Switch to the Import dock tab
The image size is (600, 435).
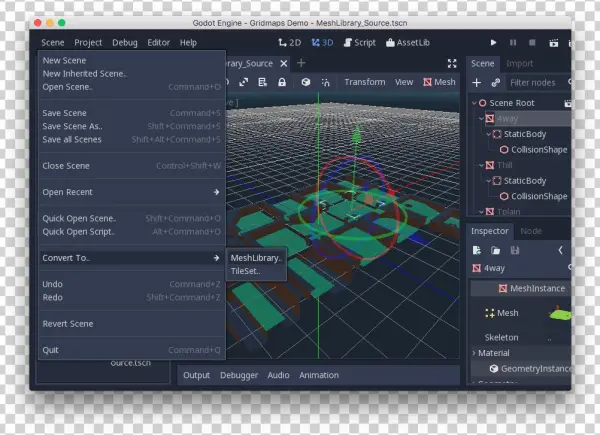[520, 64]
